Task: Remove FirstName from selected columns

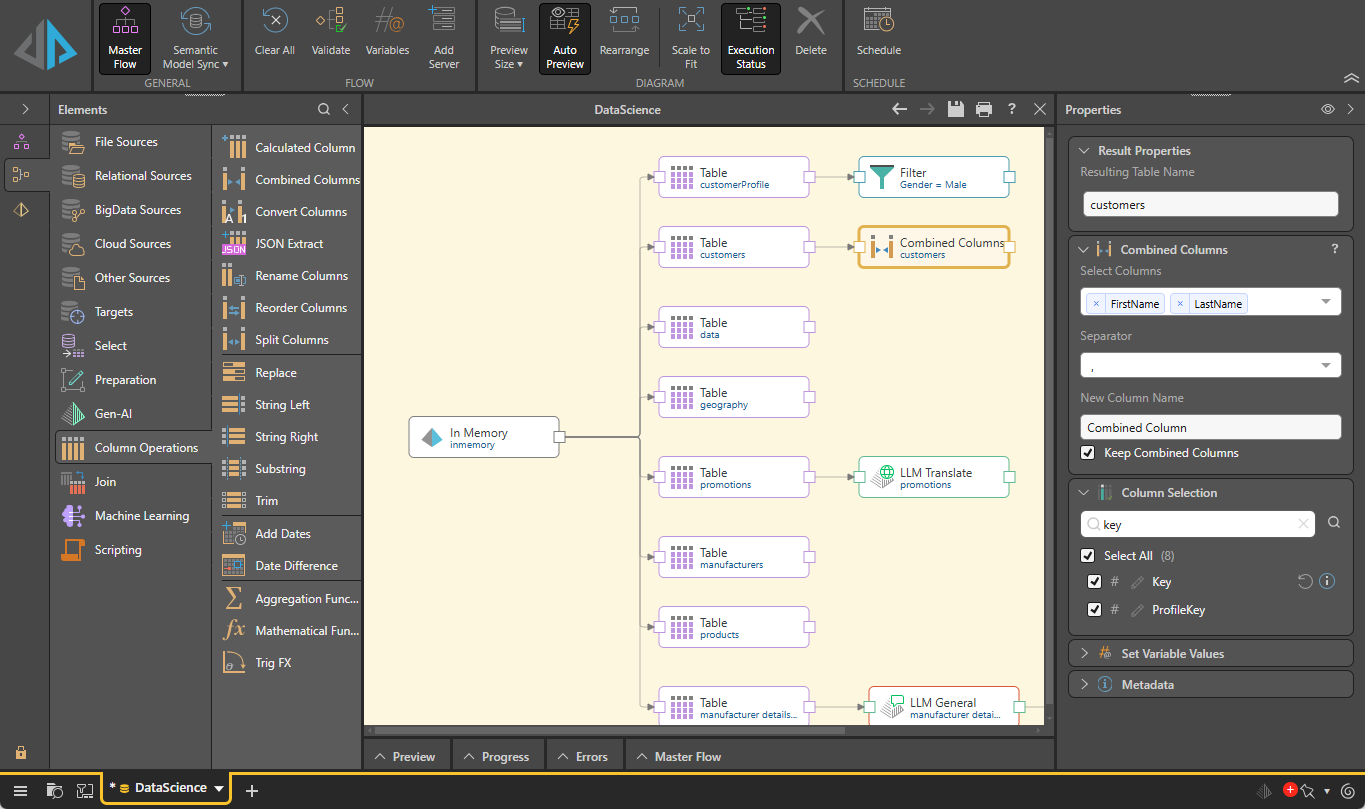Action: [1096, 304]
